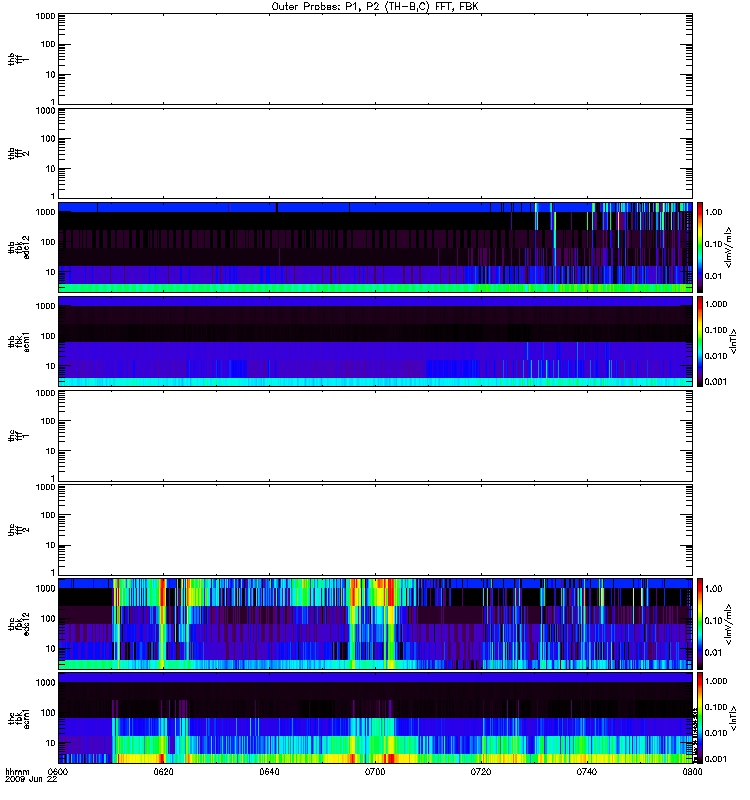Image resolution: width=750 pixels, height=800 pixels.
Task: Select the thb fbk scm1 spectrogram panel
Action: [x=375, y=341]
